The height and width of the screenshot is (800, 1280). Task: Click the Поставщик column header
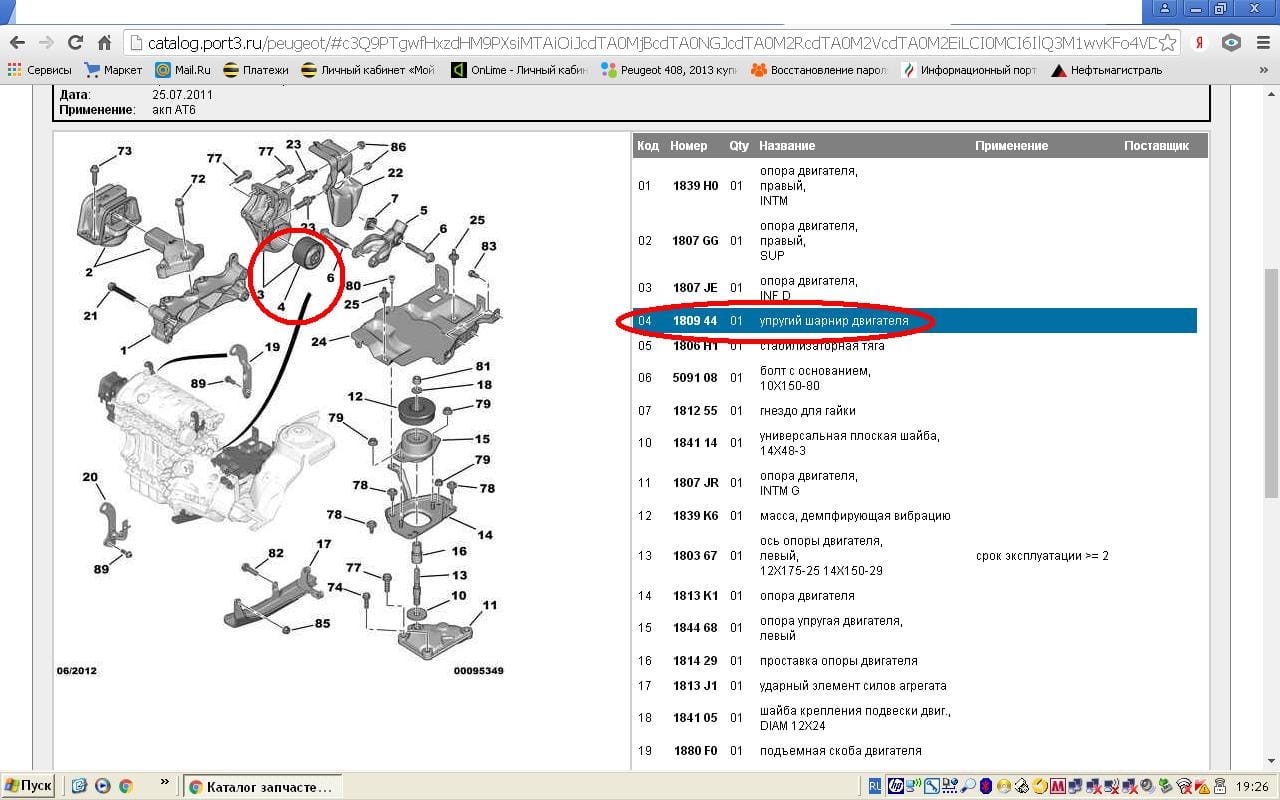[x=1156, y=146]
